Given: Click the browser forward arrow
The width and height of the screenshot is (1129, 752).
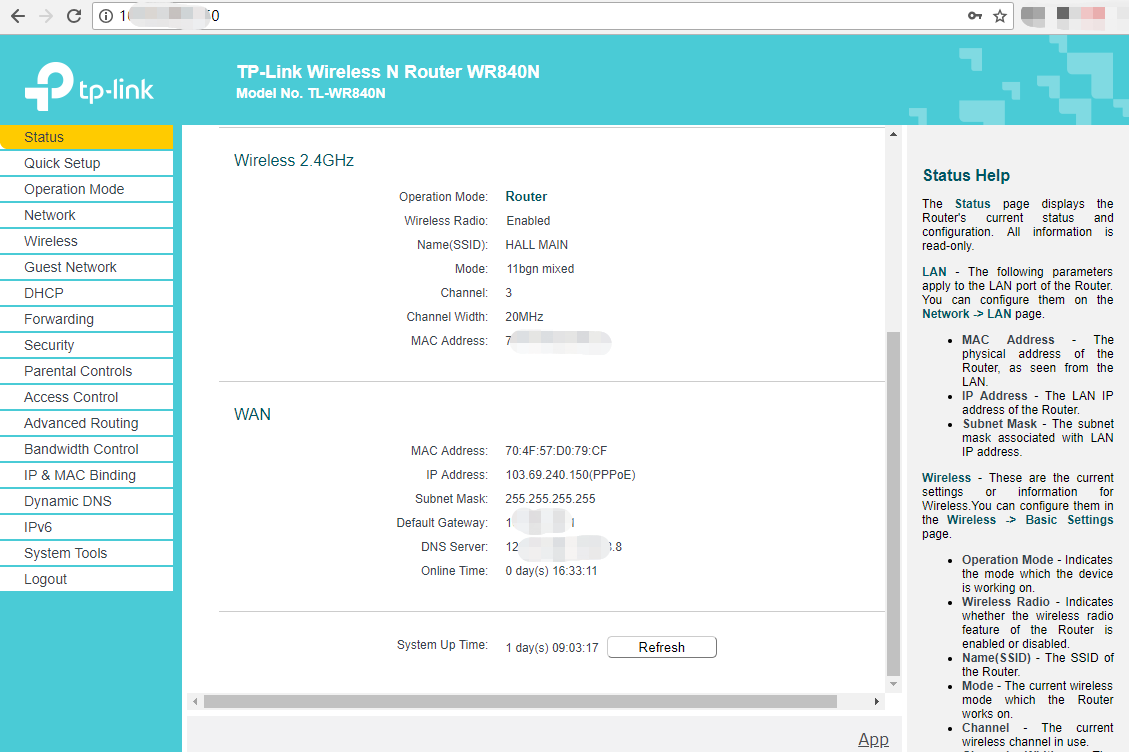Looking at the screenshot, I should pos(46,16).
